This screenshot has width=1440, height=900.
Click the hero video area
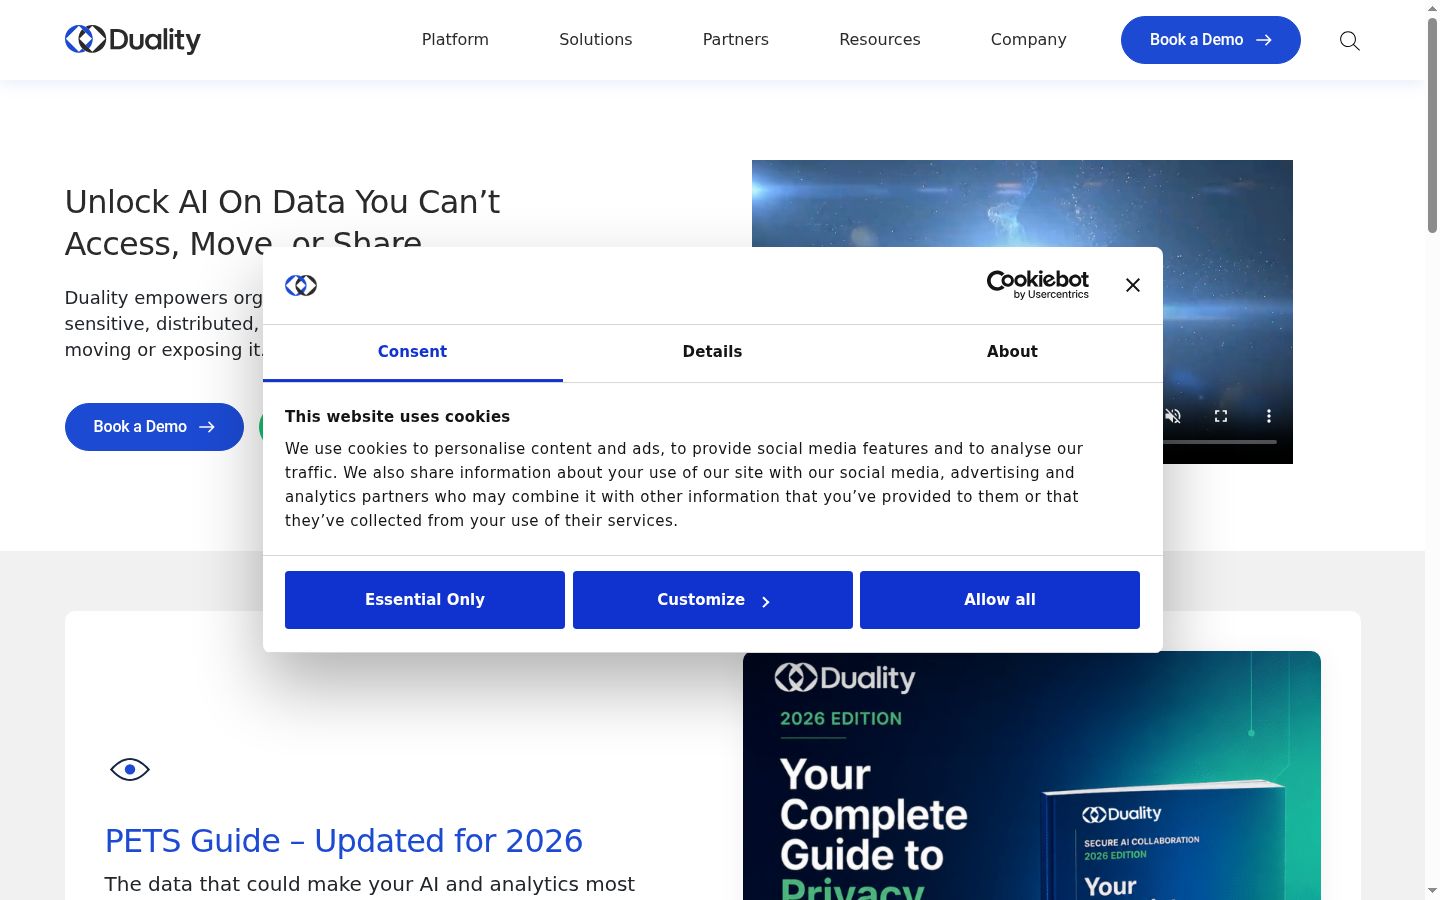1022,204
